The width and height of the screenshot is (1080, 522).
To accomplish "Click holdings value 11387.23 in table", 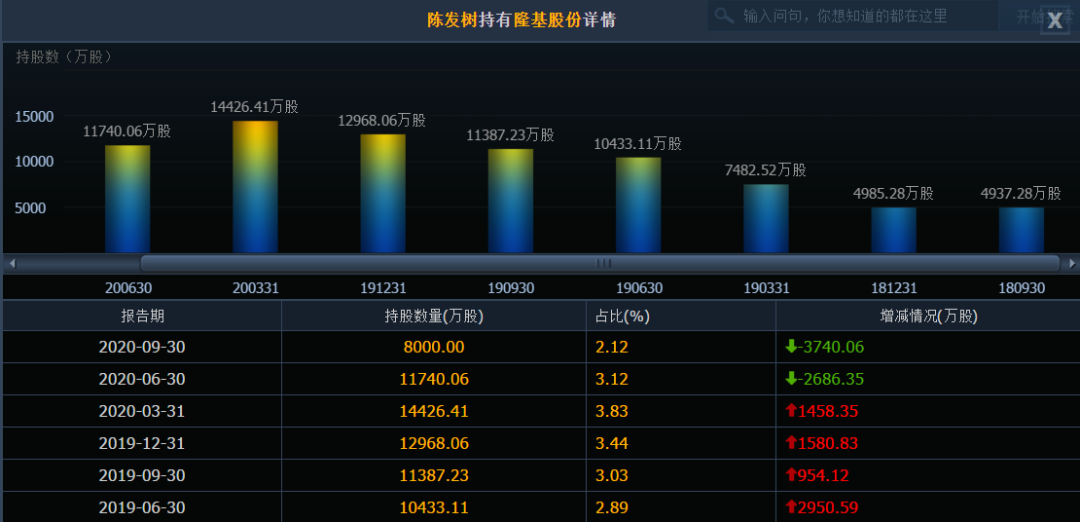I will pyautogui.click(x=434, y=475).
